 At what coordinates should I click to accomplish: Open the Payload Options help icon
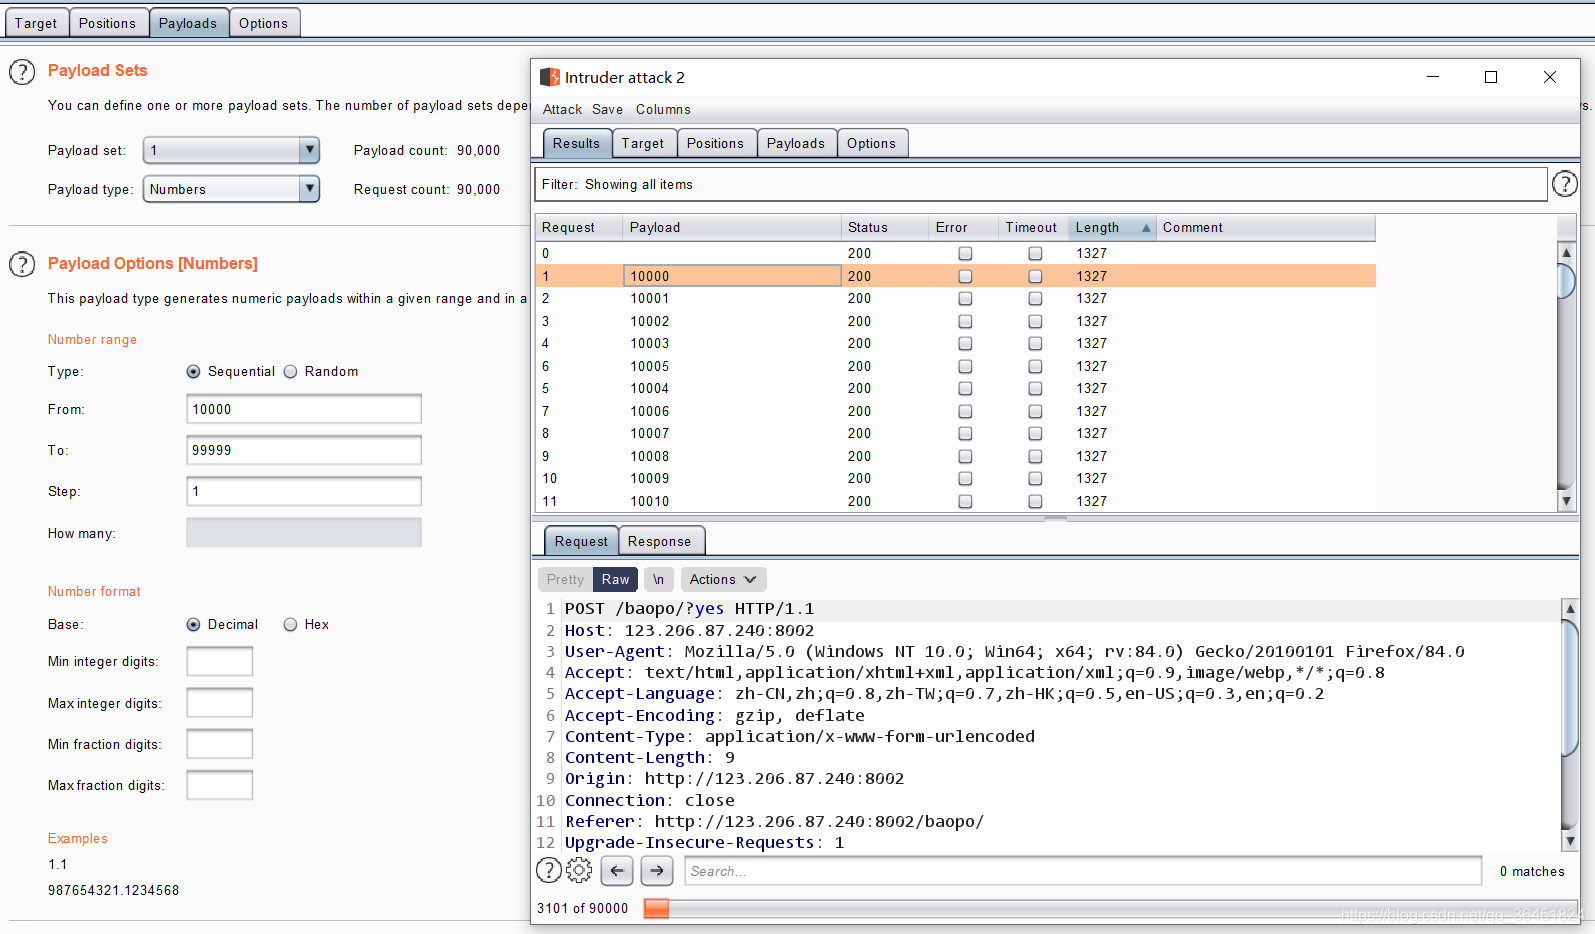pos(22,264)
